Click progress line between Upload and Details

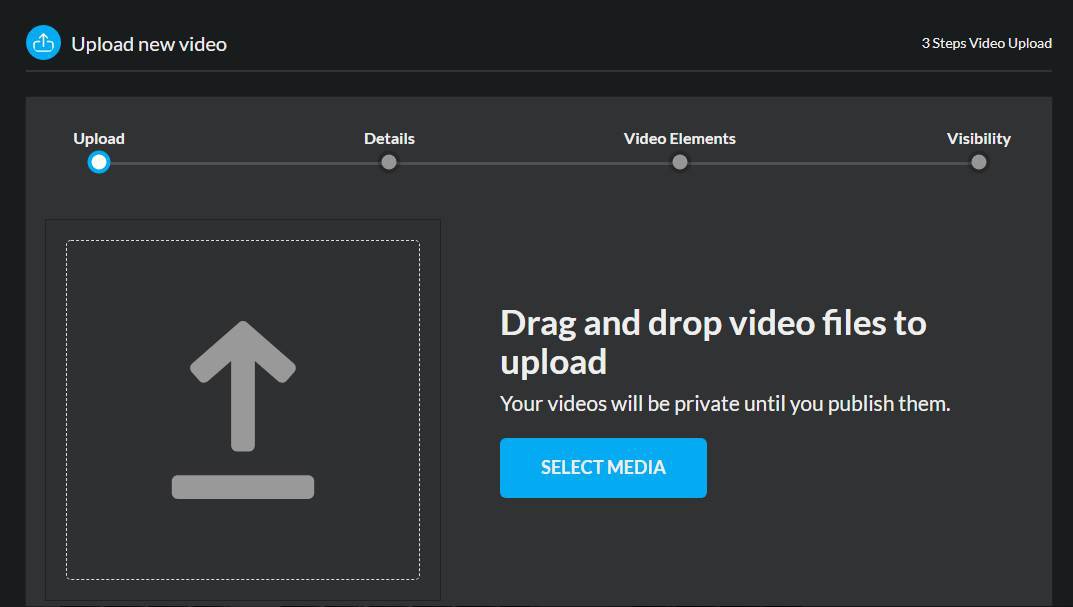click(243, 163)
